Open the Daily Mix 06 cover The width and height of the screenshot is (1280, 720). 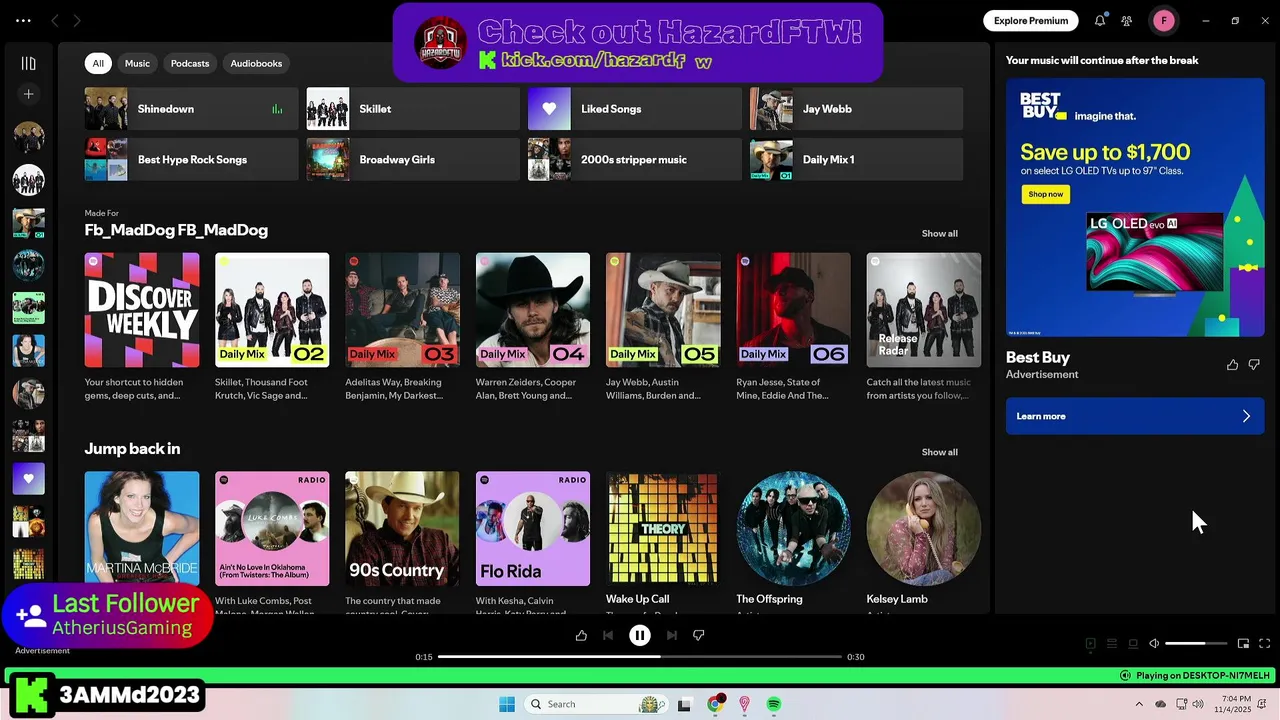coord(793,310)
